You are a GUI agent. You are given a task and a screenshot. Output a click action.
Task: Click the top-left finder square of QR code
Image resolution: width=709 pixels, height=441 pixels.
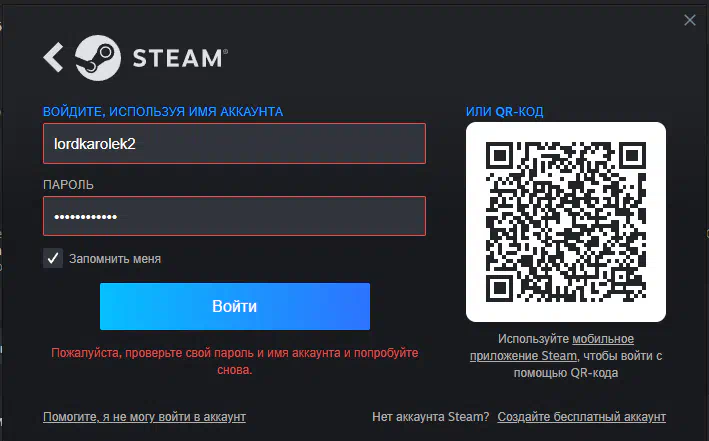[x=500, y=156]
